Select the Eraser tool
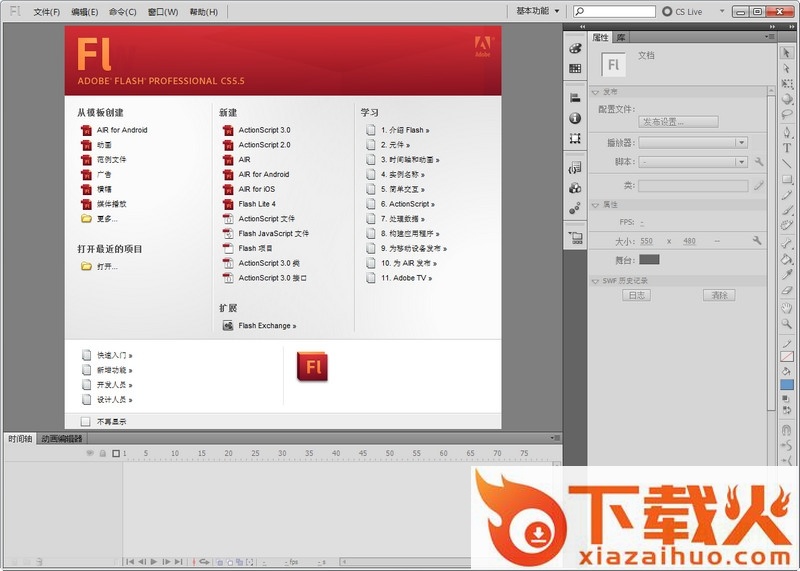The width and height of the screenshot is (800, 571). [x=787, y=290]
